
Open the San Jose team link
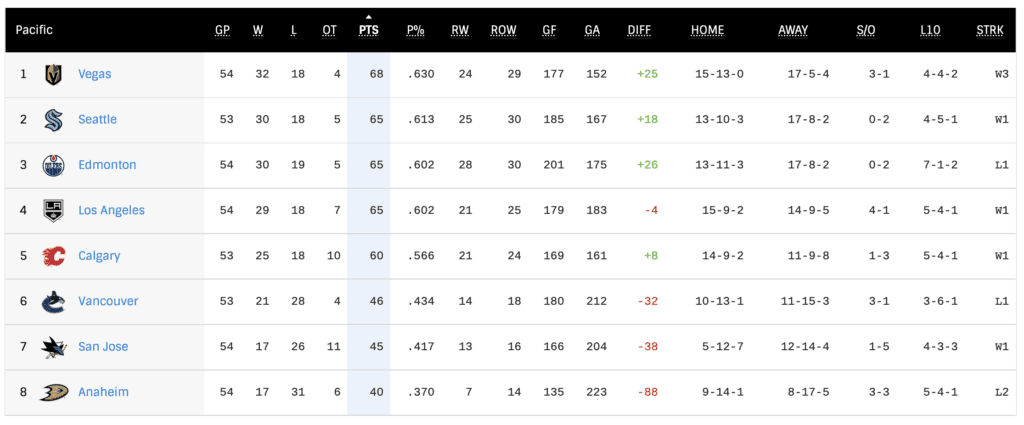pos(103,346)
